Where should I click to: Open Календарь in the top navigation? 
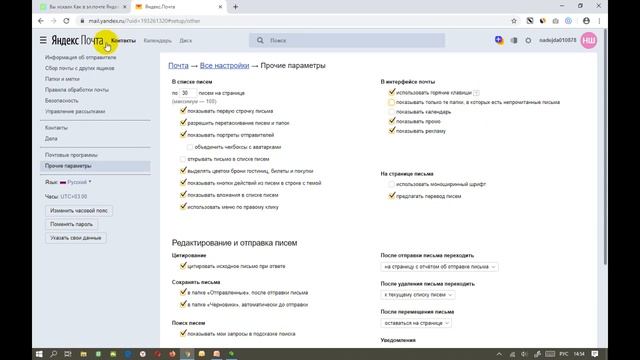point(158,40)
